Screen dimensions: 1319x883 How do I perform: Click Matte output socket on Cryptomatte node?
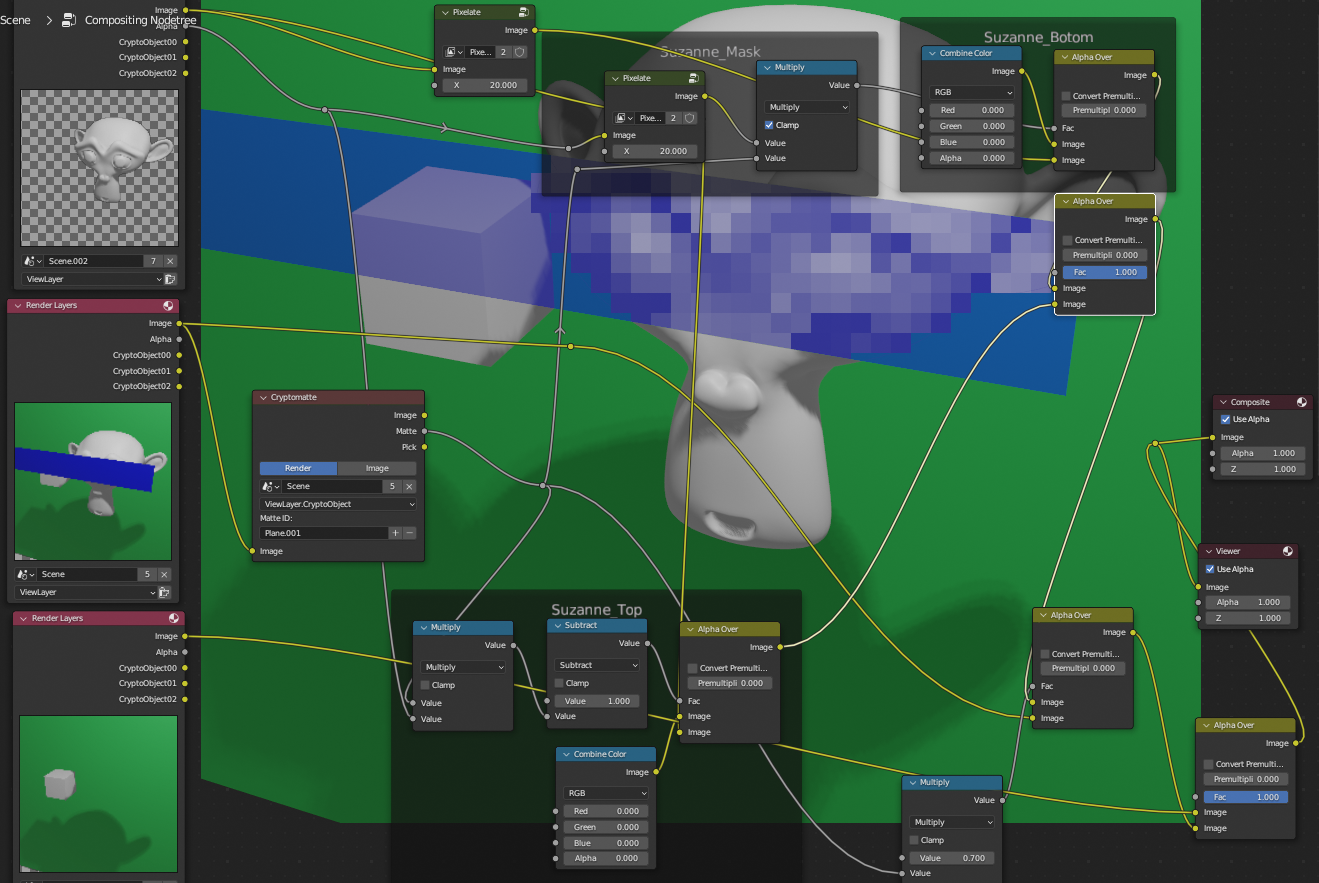point(424,431)
